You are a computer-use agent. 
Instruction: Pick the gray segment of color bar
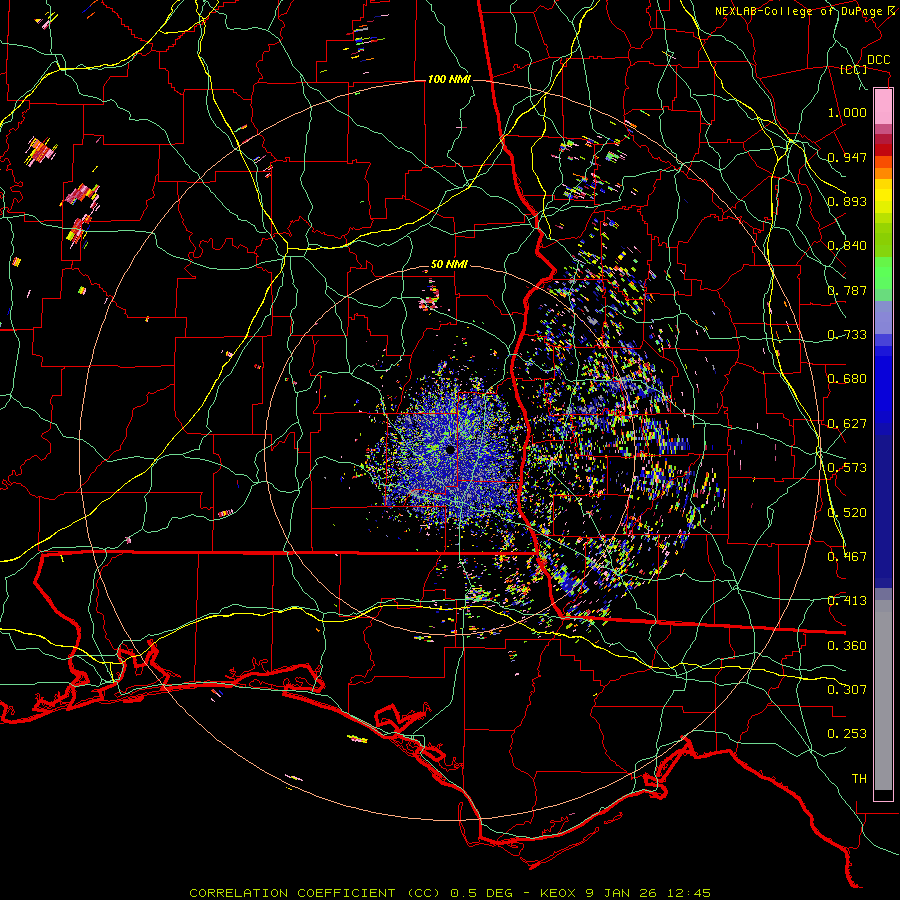point(883,695)
